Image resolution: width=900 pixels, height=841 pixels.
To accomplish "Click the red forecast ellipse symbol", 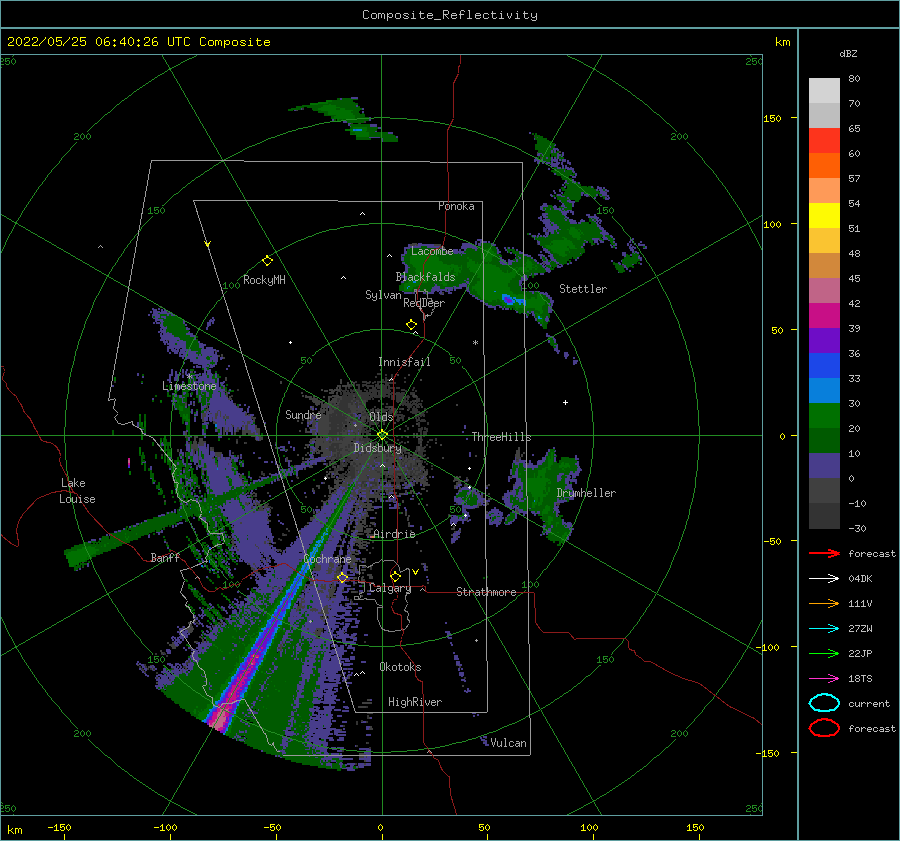I will point(824,728).
